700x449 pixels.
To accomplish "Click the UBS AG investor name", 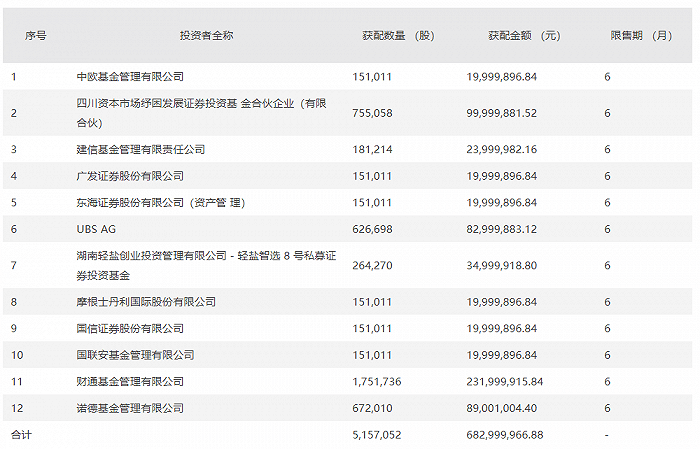I will pyautogui.click(x=96, y=229).
